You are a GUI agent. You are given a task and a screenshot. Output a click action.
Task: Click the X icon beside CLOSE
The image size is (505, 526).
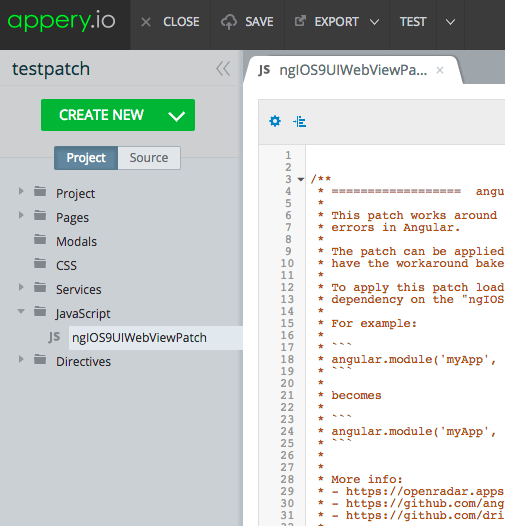tap(146, 22)
